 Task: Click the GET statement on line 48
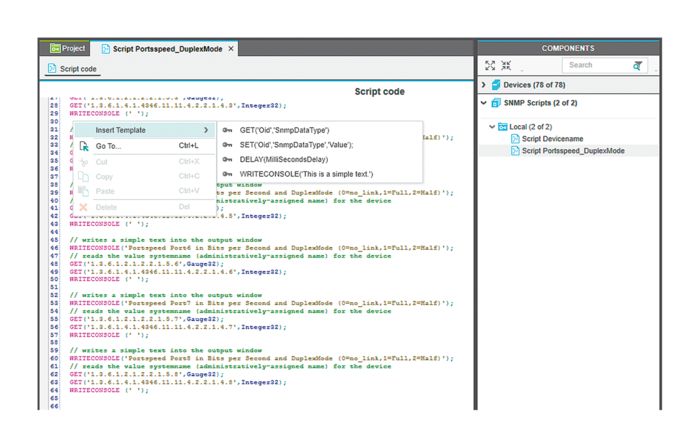click(146, 264)
